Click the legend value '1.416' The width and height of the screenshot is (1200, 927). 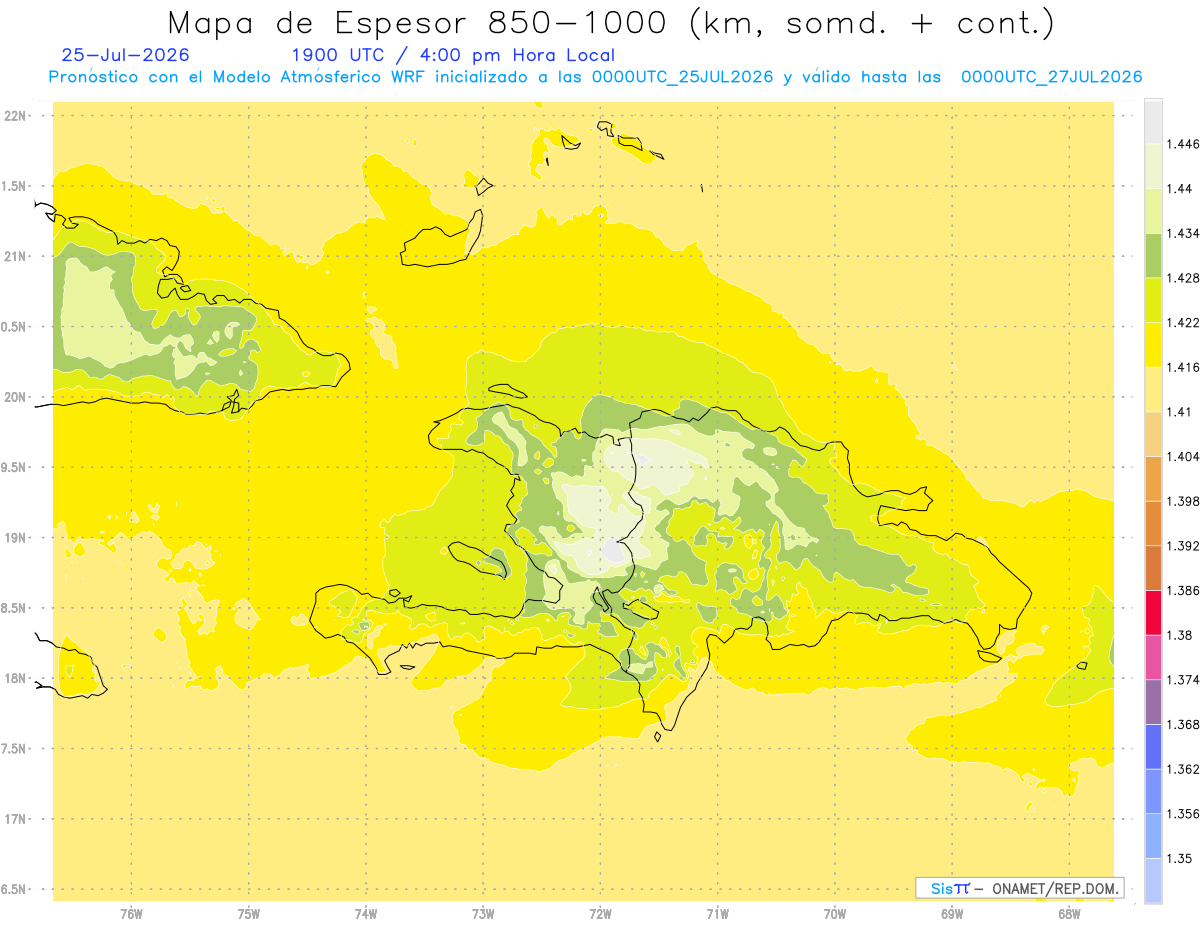tap(1183, 367)
